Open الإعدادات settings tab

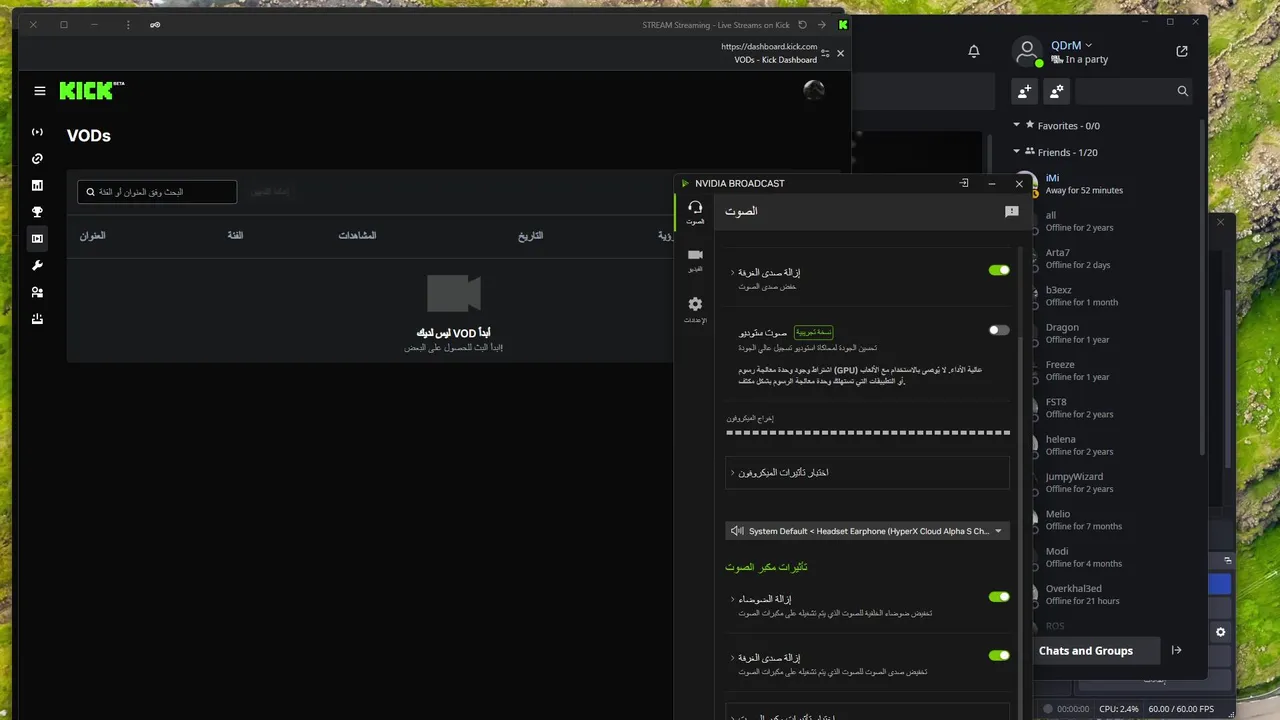click(695, 309)
